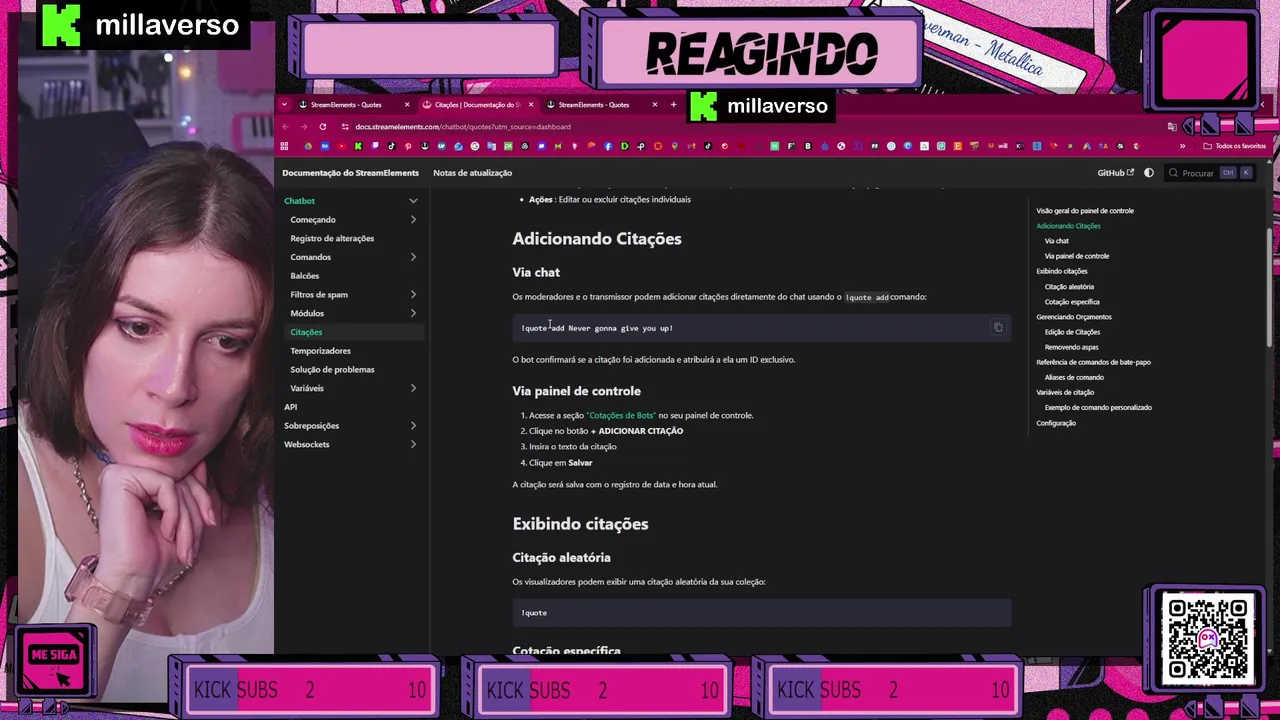This screenshot has width=1280, height=720.
Task: Go back in browser history
Action: 285,127
